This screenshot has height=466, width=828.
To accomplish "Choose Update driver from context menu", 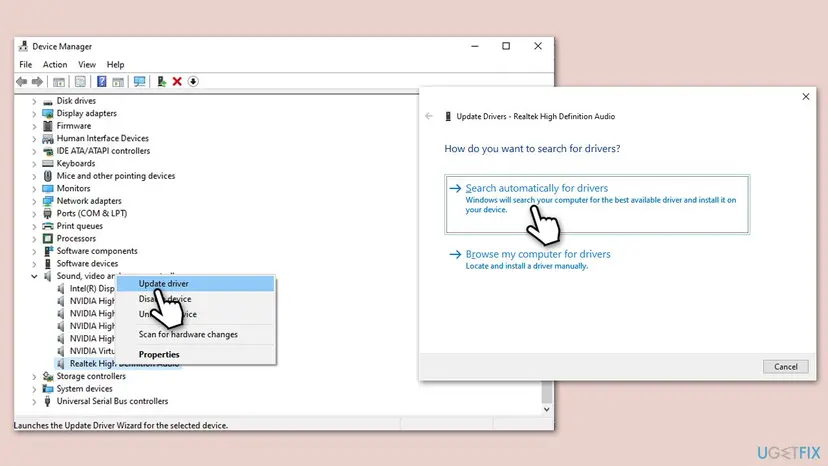I will coord(195,284).
